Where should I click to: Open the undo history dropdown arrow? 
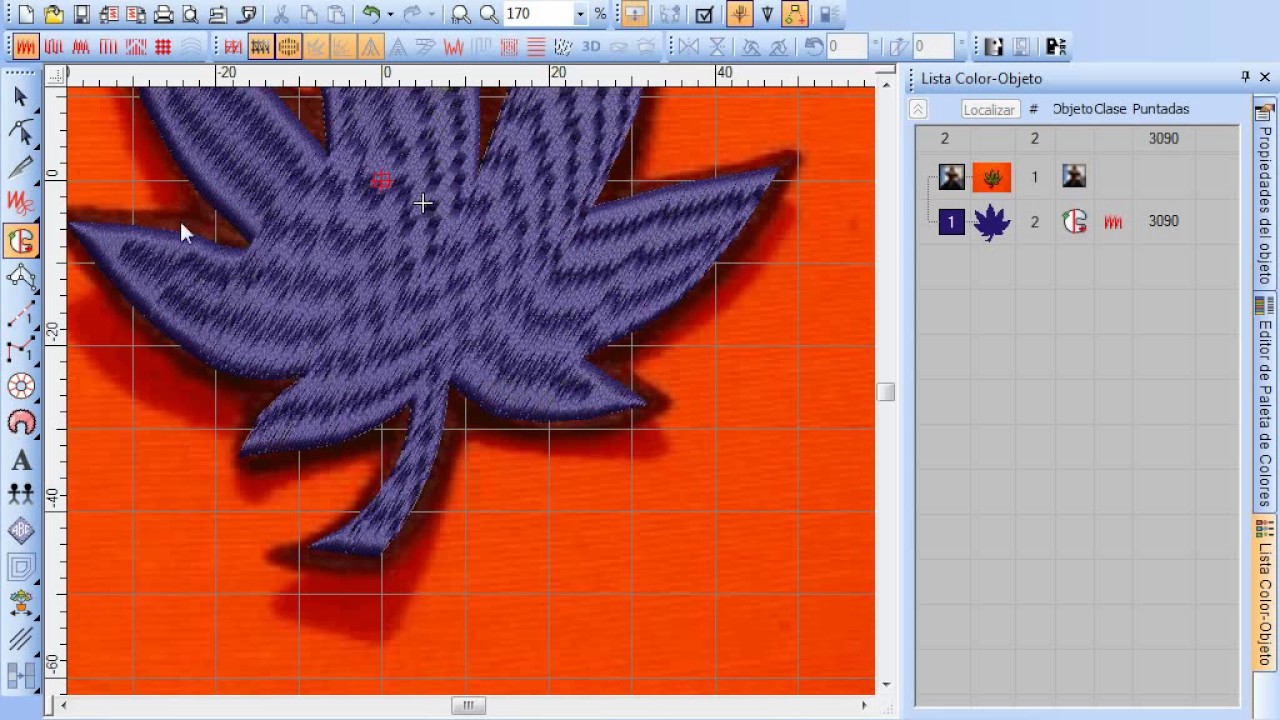[x=390, y=14]
